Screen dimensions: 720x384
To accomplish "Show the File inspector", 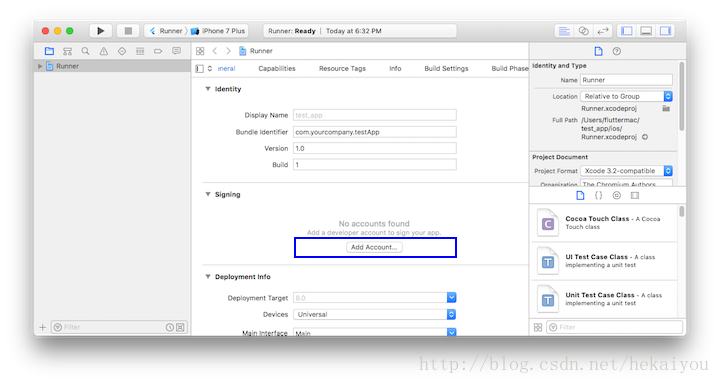I will point(598,51).
